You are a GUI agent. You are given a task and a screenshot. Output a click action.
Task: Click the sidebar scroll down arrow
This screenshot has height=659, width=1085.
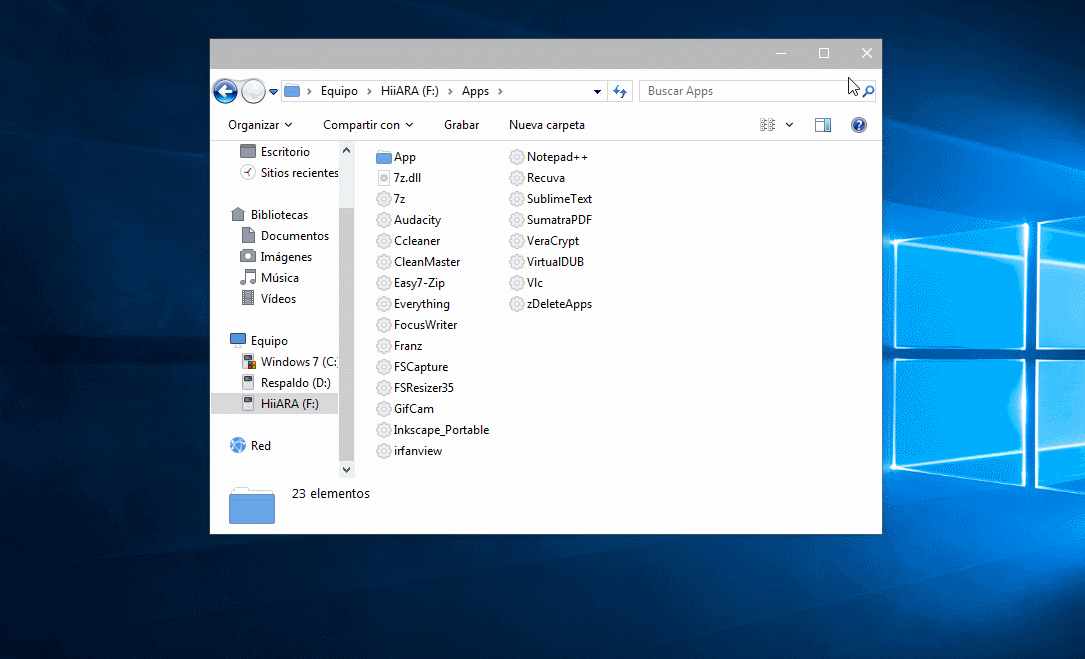pos(347,470)
